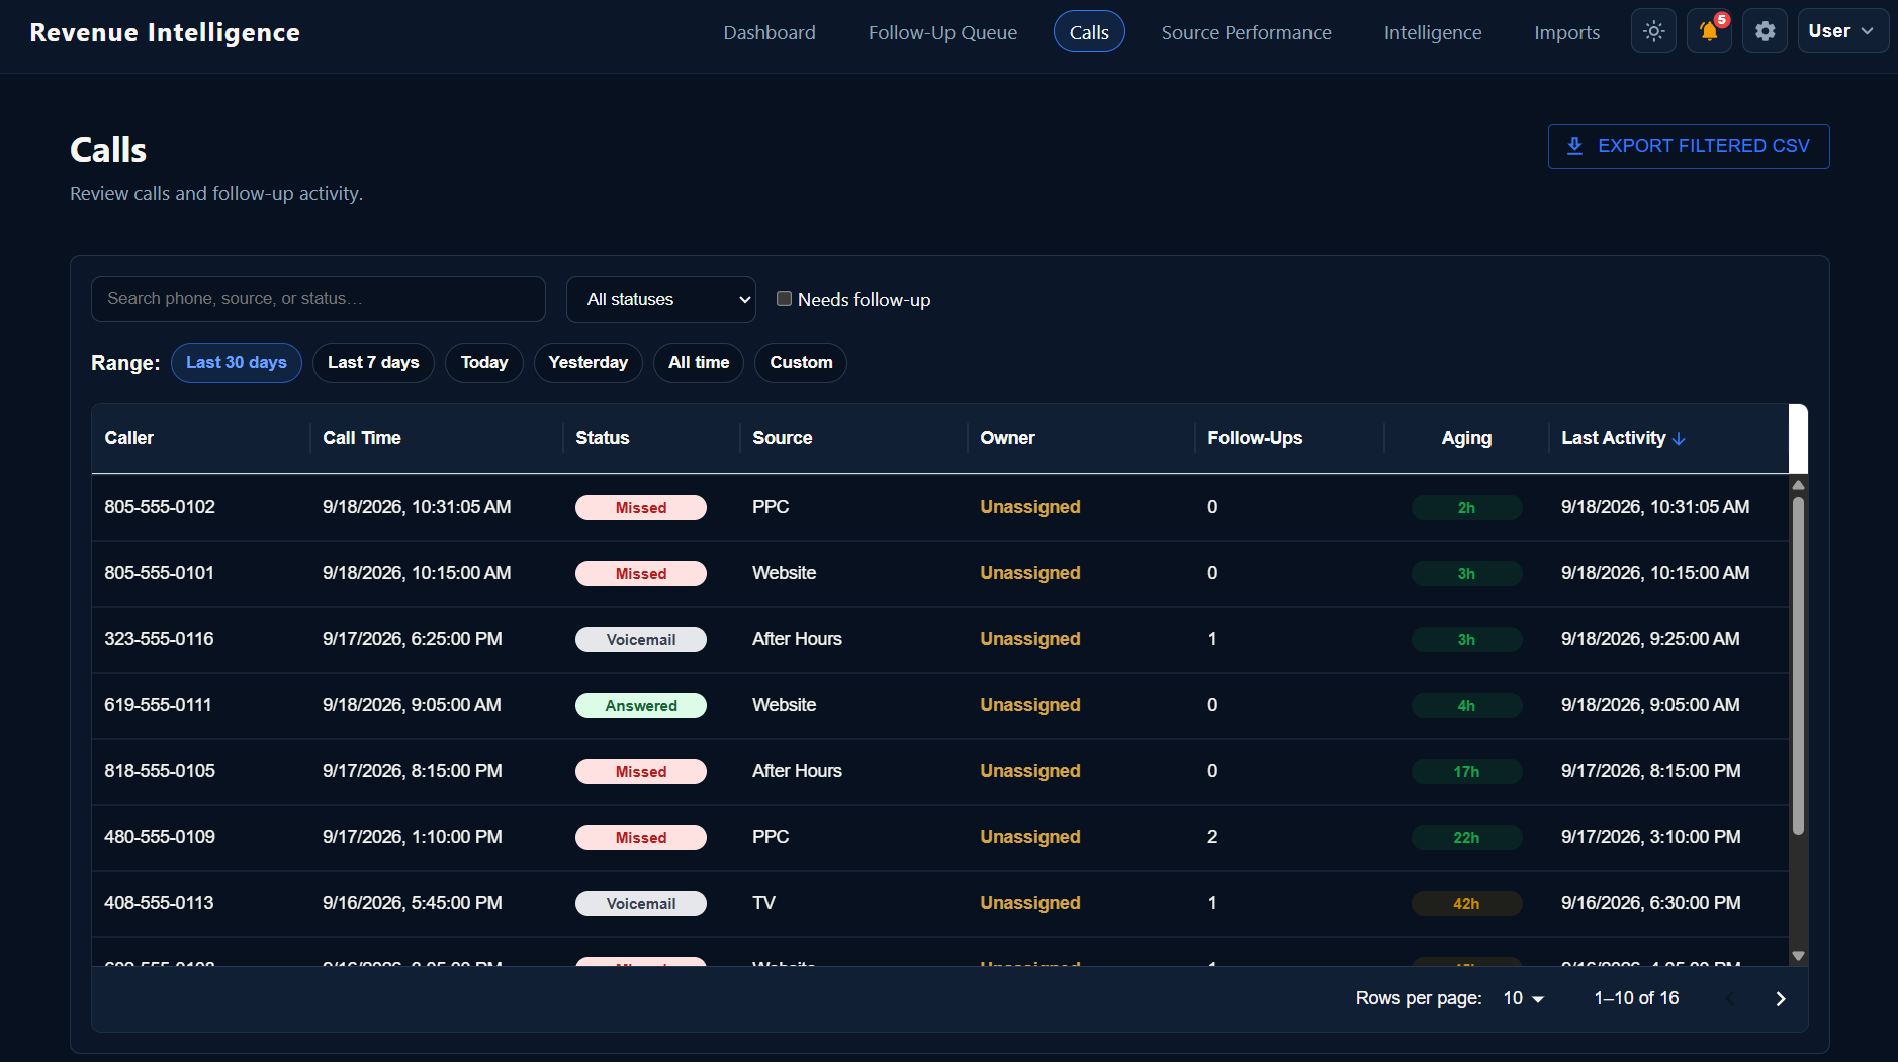
Task: Click the 42h aging badge
Action: (x=1466, y=904)
